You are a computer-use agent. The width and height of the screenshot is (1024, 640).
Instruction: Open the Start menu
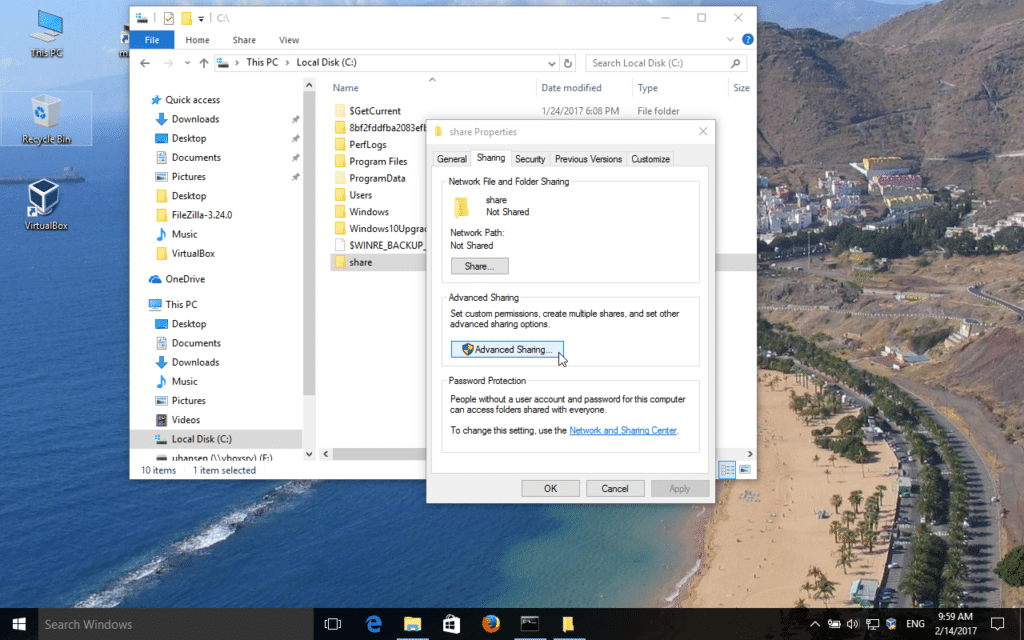[18, 623]
